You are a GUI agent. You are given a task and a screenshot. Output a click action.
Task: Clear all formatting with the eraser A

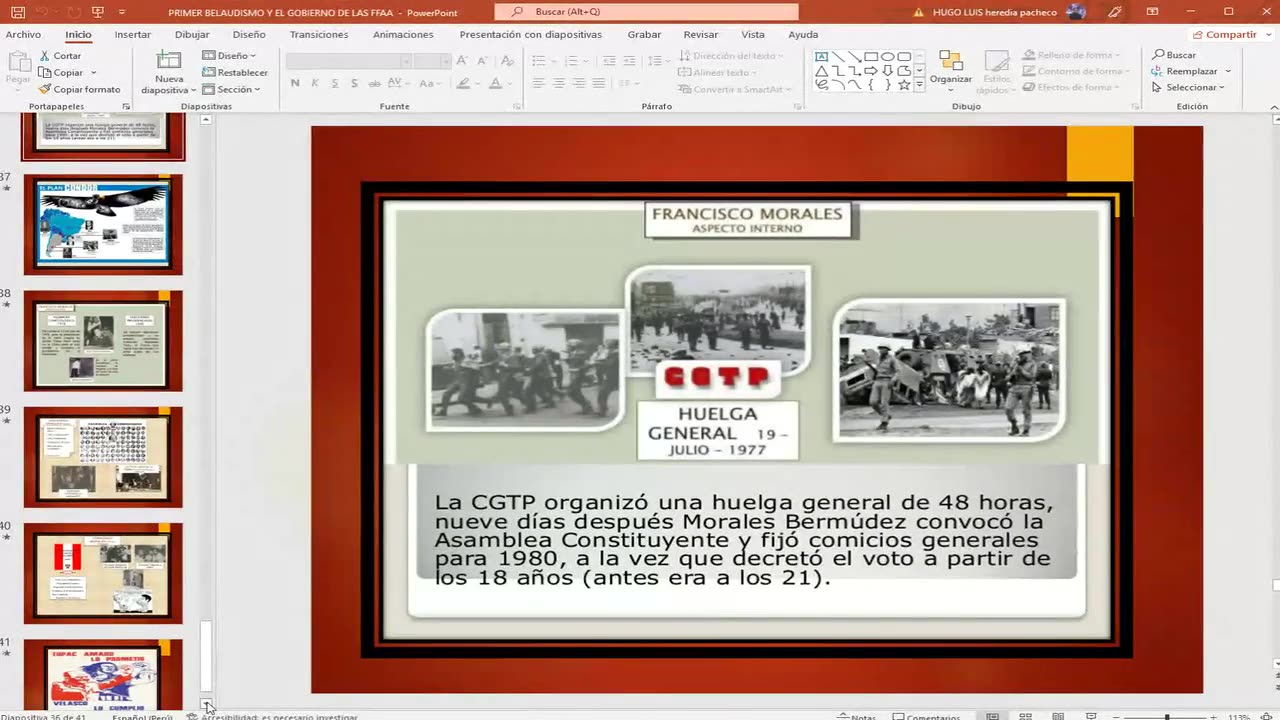(x=507, y=61)
